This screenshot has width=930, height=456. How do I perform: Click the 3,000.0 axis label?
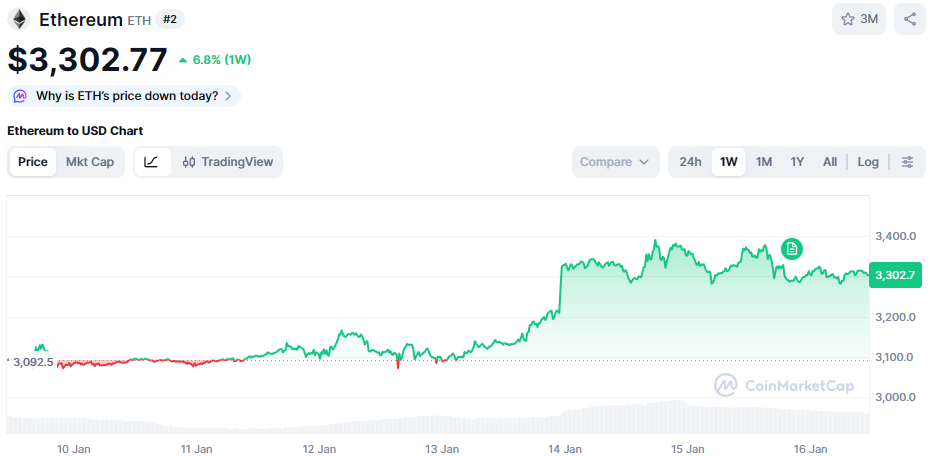coord(896,397)
